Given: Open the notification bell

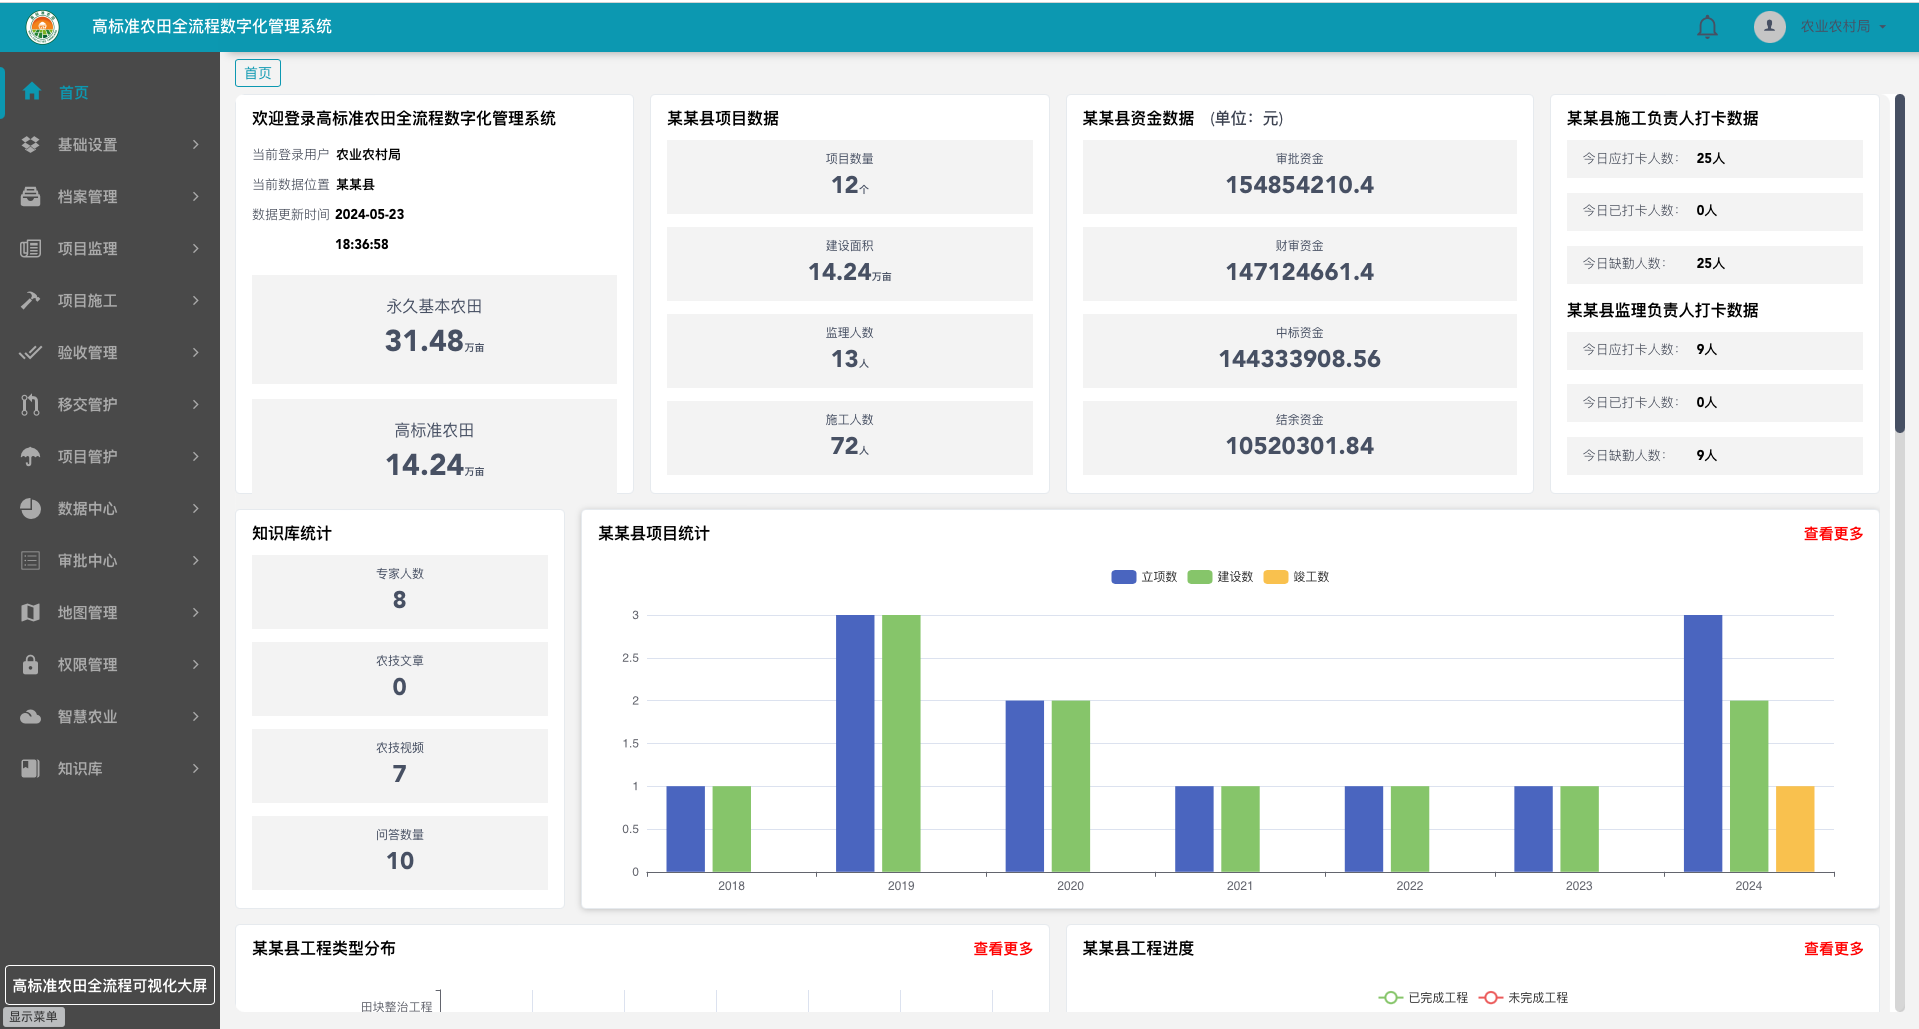Looking at the screenshot, I should (x=1707, y=27).
